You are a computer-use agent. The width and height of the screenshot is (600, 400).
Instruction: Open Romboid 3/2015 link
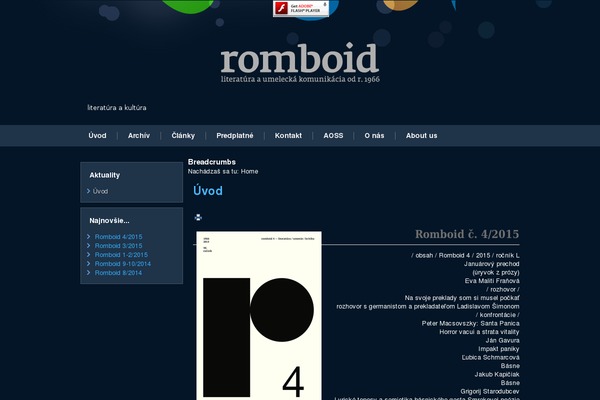(118, 246)
